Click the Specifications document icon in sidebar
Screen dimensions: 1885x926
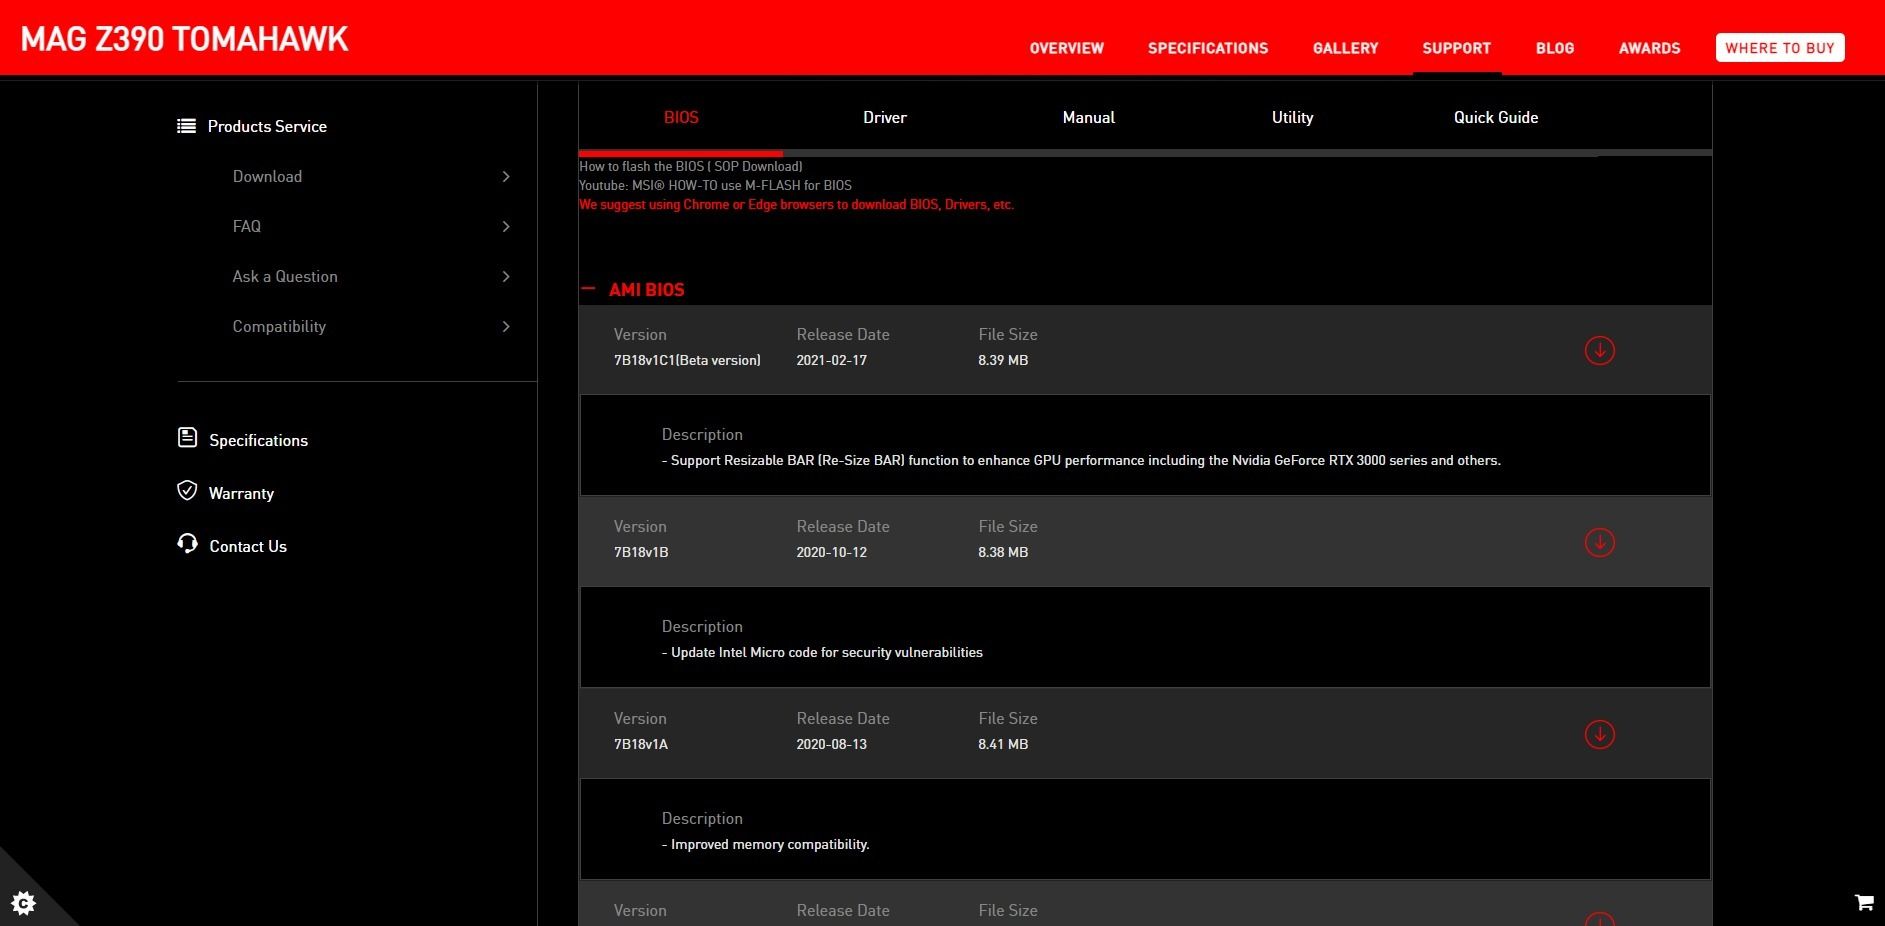tap(187, 438)
